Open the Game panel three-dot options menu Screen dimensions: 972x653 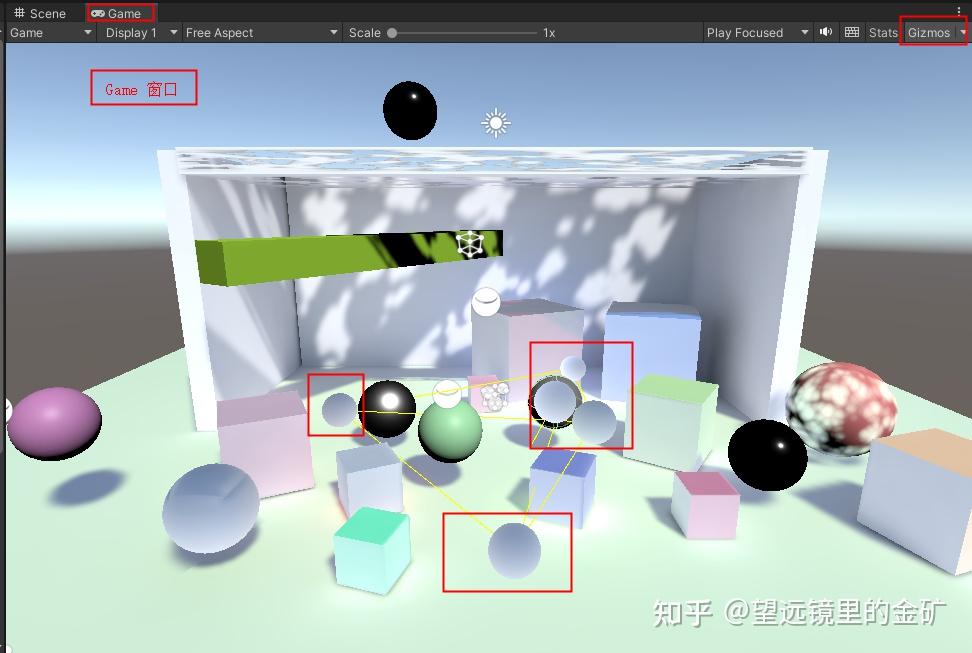coord(959,11)
